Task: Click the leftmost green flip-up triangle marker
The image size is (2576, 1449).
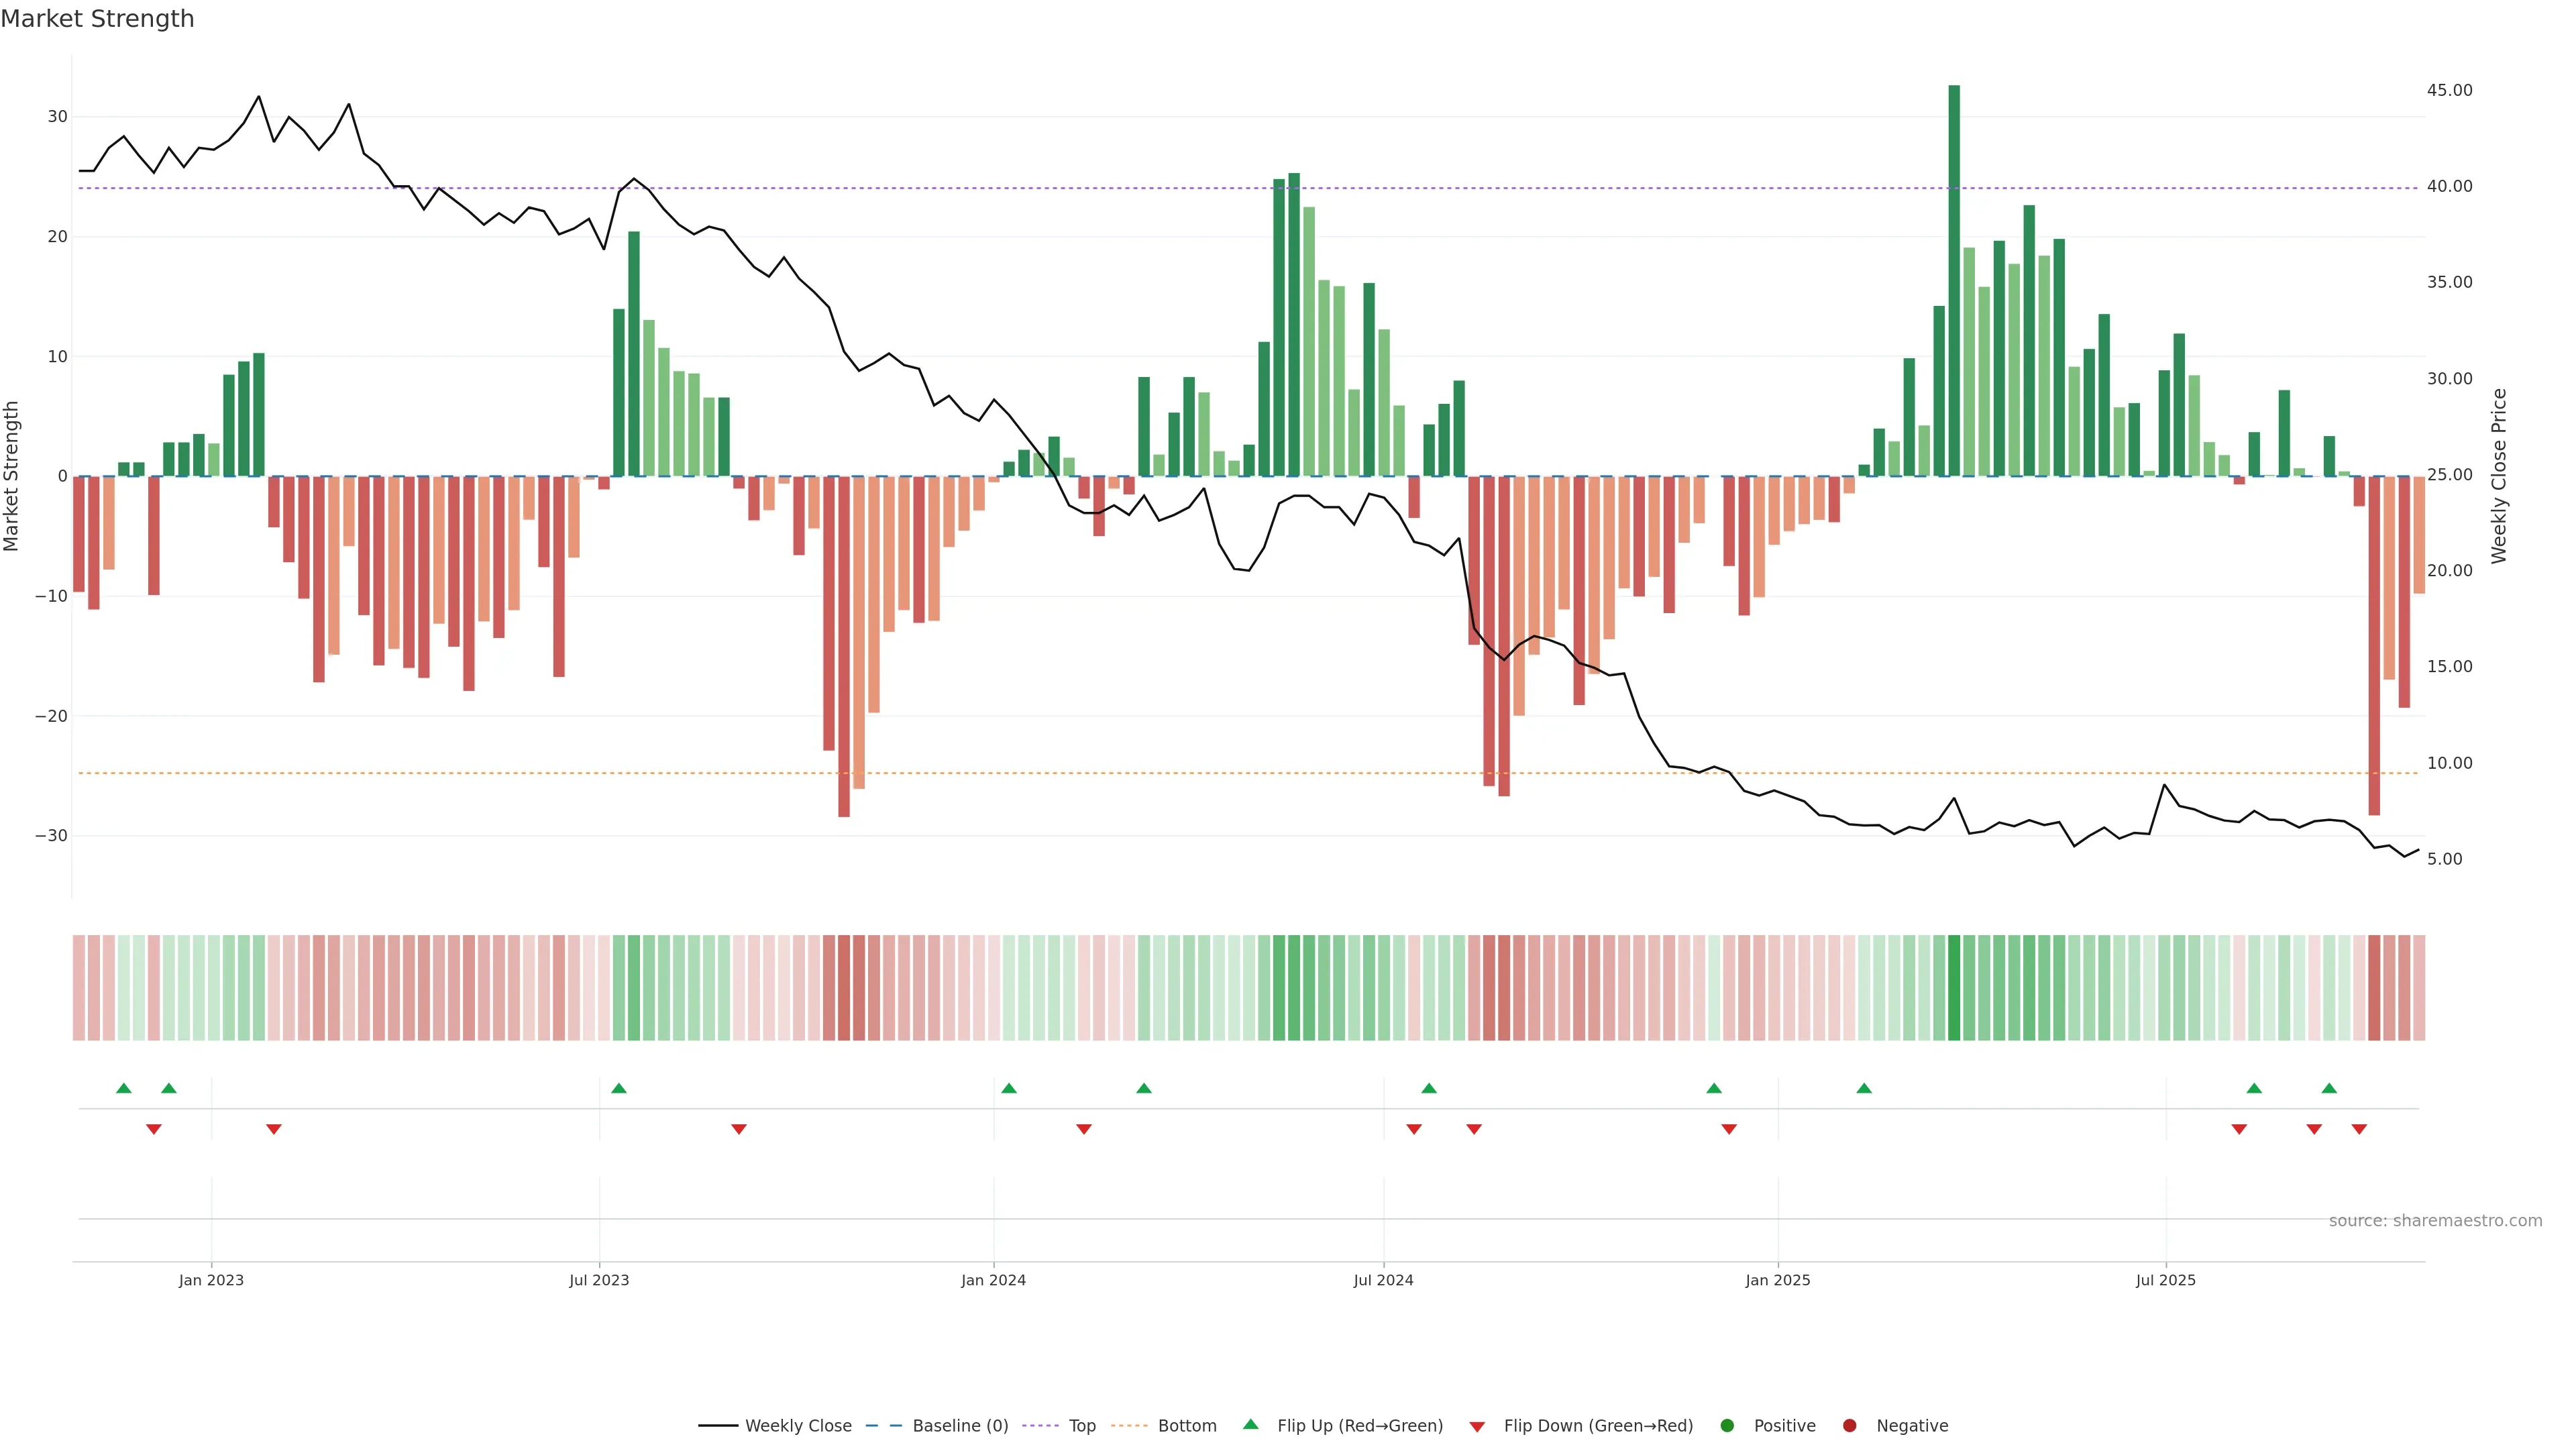Action: tap(124, 1088)
